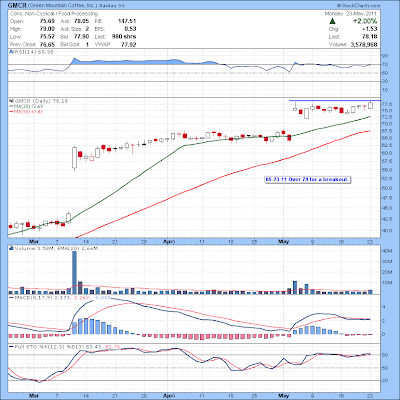Select the P/E ratio value 147.51
Screen dimensions: 400x400
[x=127, y=21]
